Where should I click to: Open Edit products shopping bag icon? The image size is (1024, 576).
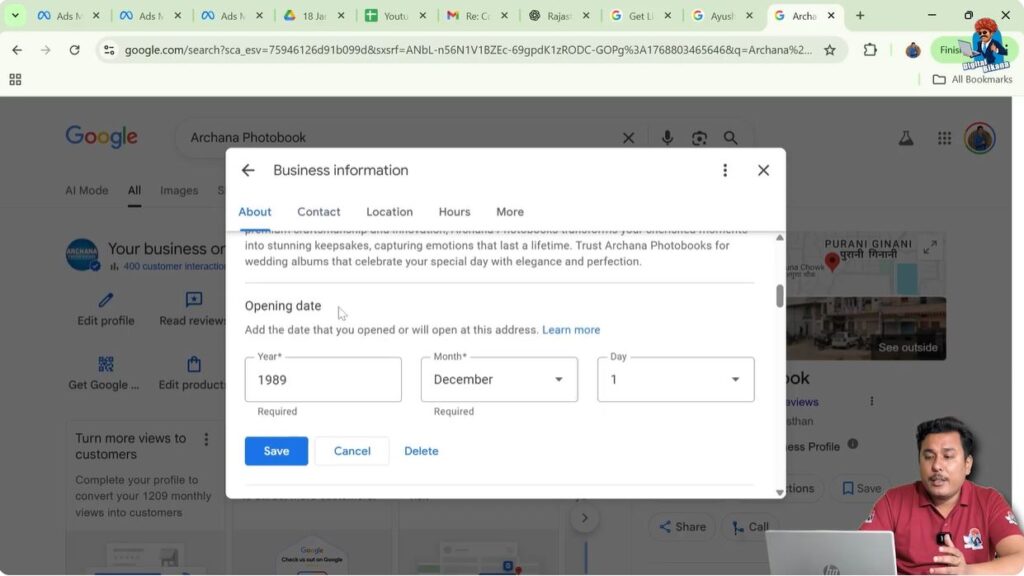pyautogui.click(x=193, y=365)
